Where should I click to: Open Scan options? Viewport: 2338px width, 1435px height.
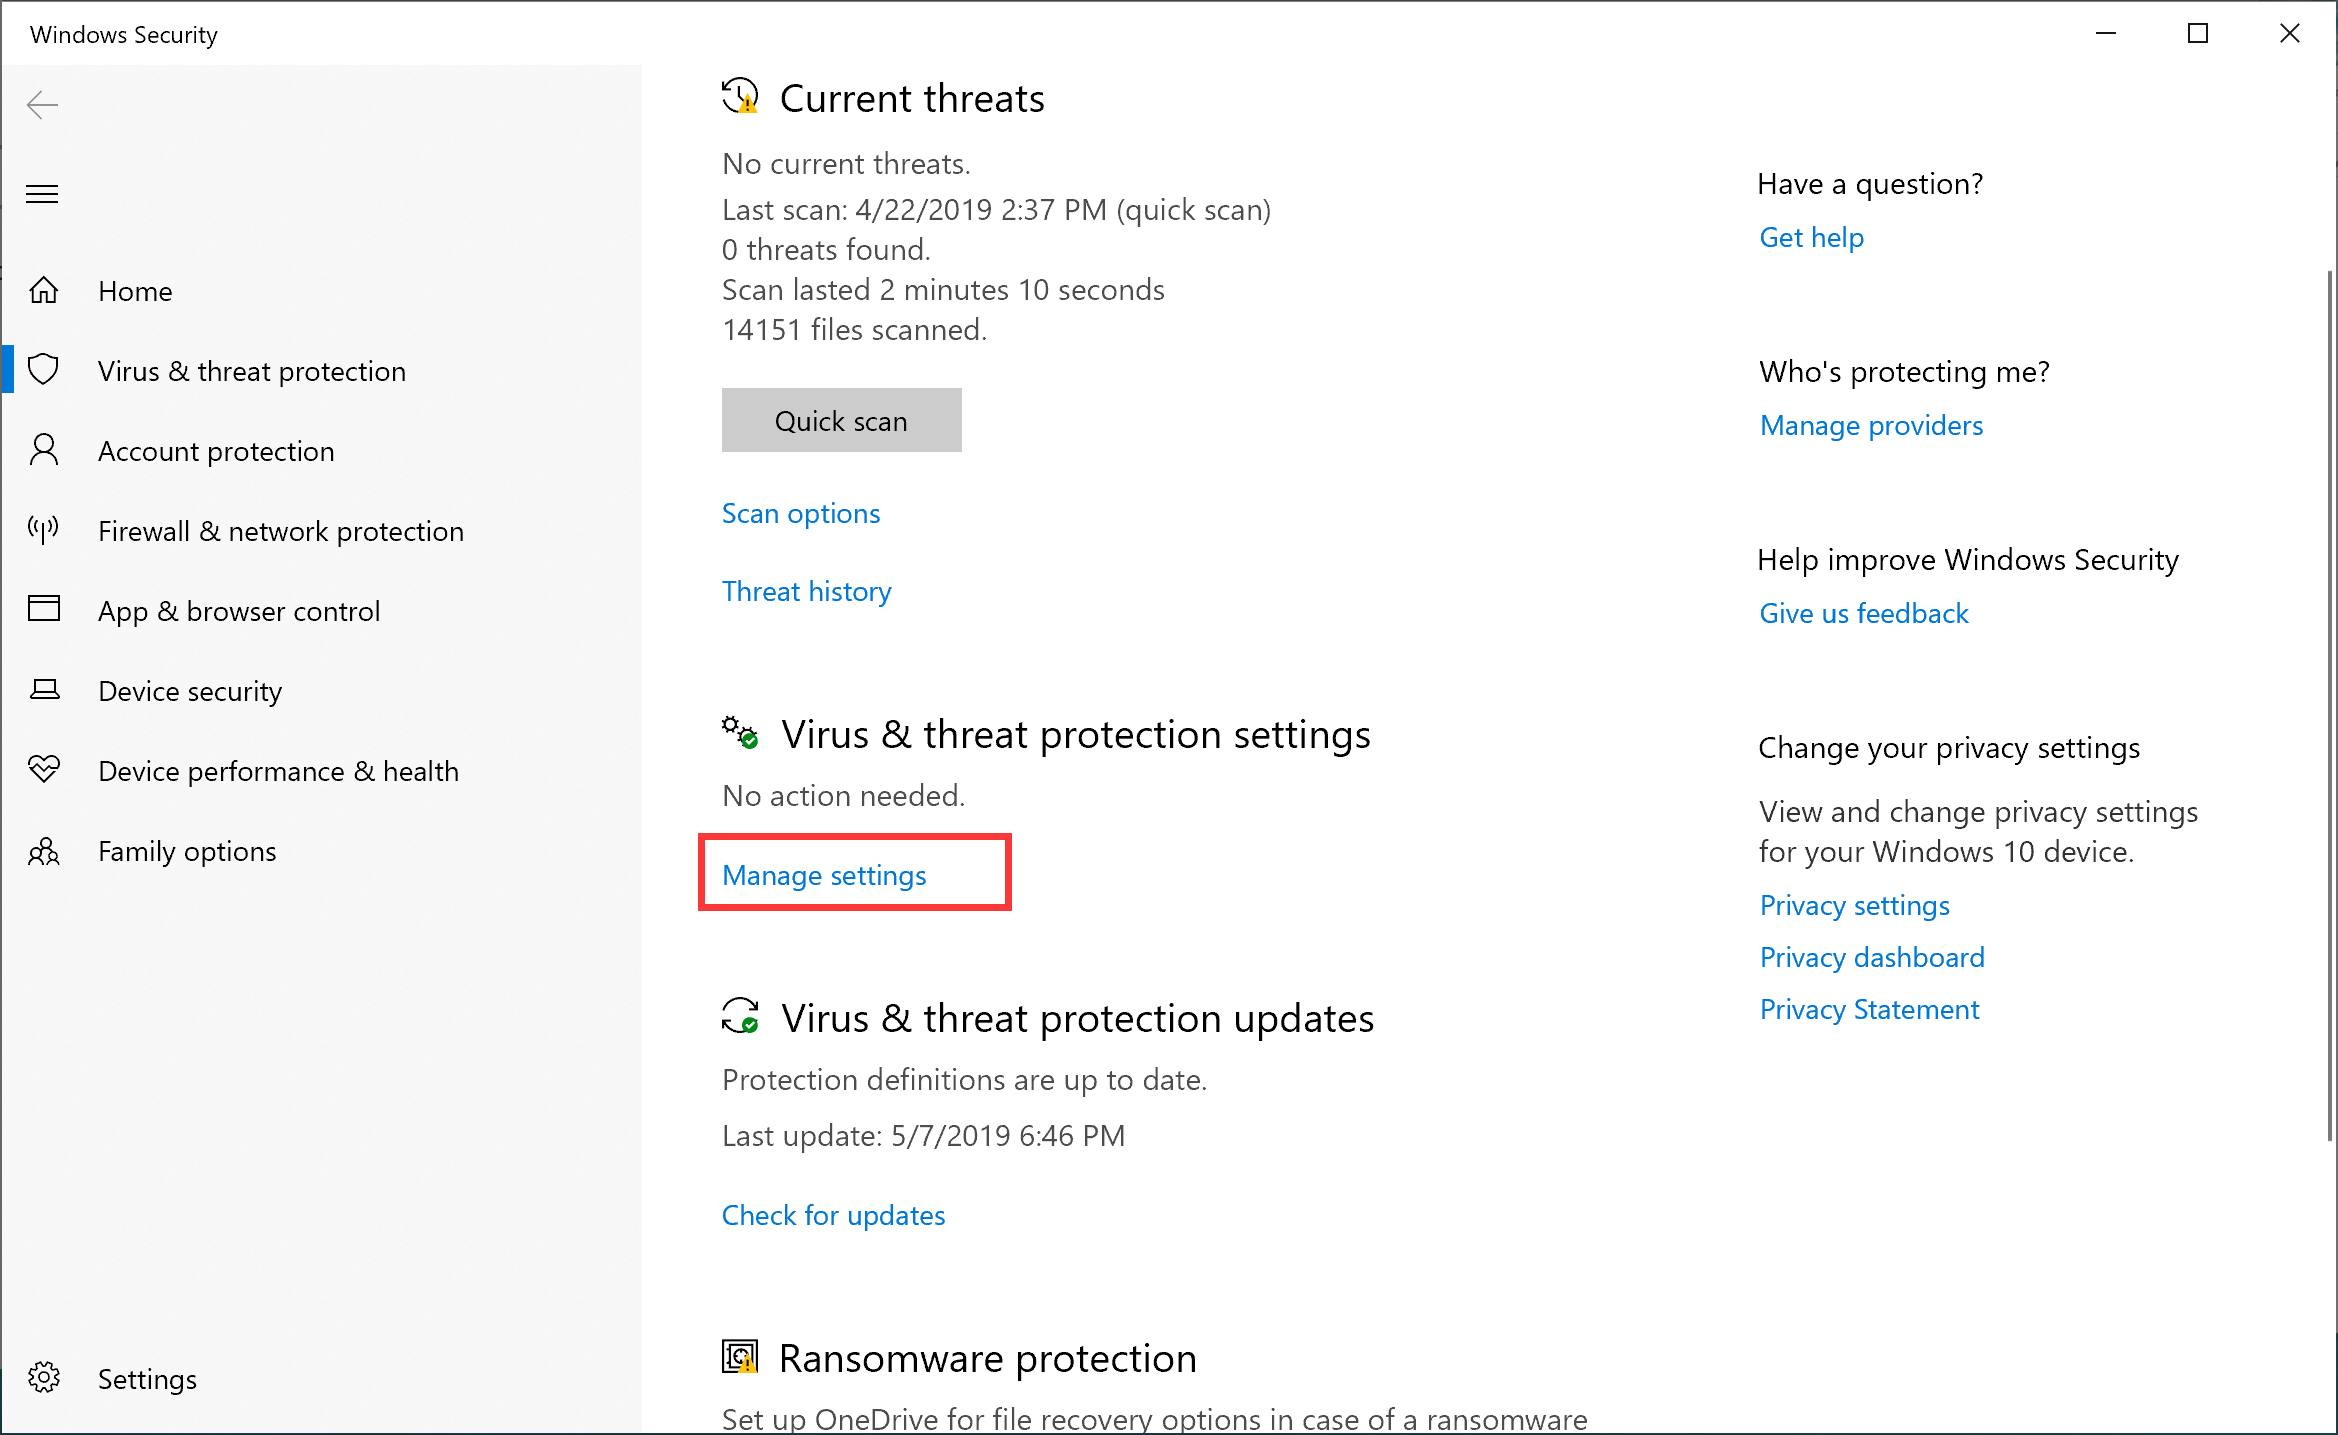pos(801,513)
